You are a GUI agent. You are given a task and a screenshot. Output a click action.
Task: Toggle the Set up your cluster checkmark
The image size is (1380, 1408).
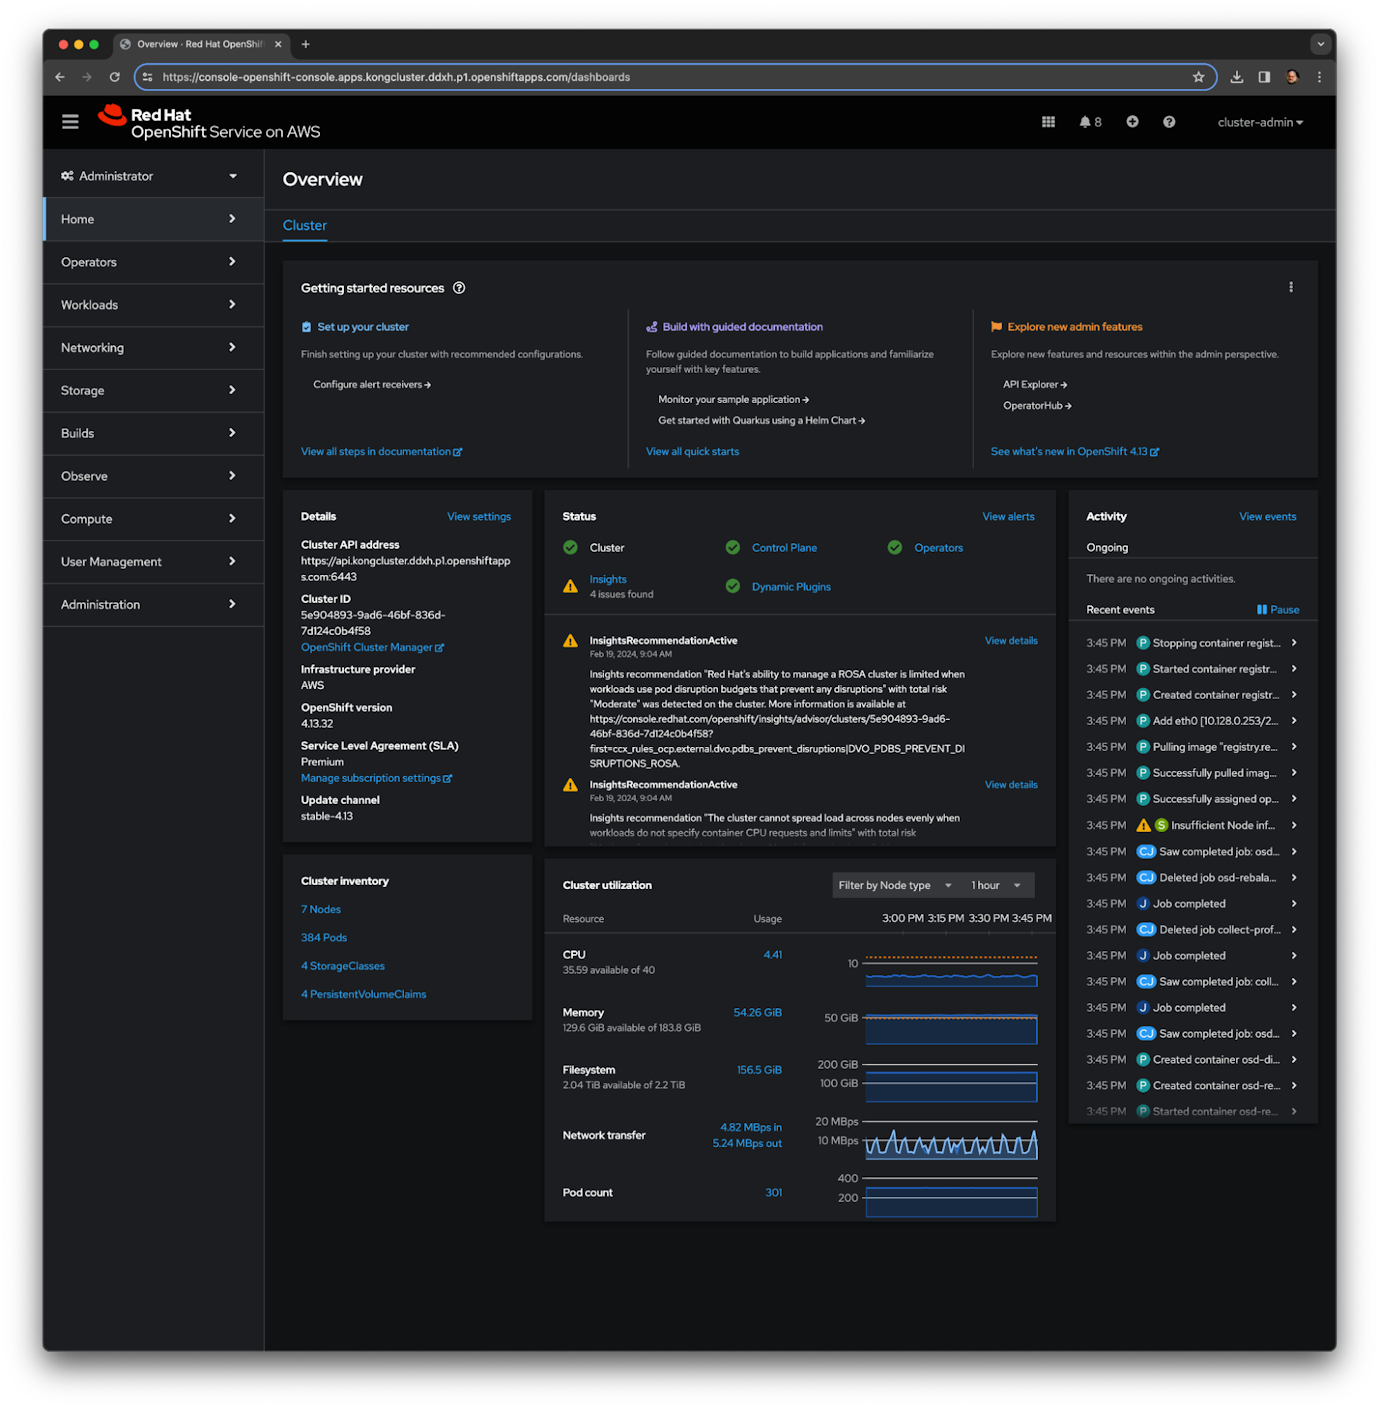pos(305,326)
